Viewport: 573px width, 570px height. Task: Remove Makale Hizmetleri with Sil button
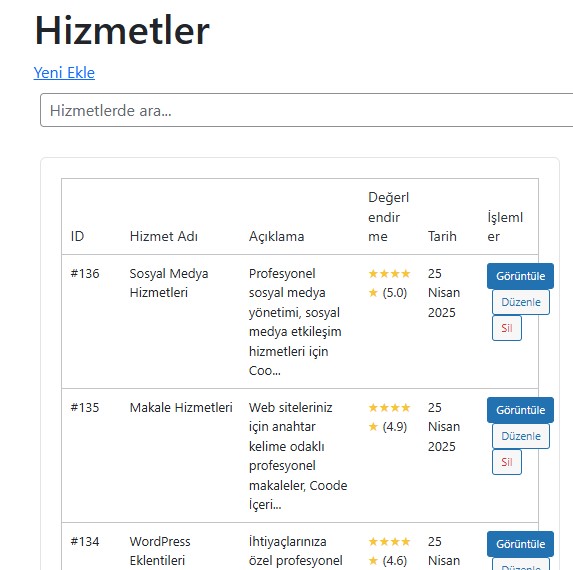[x=506, y=462]
